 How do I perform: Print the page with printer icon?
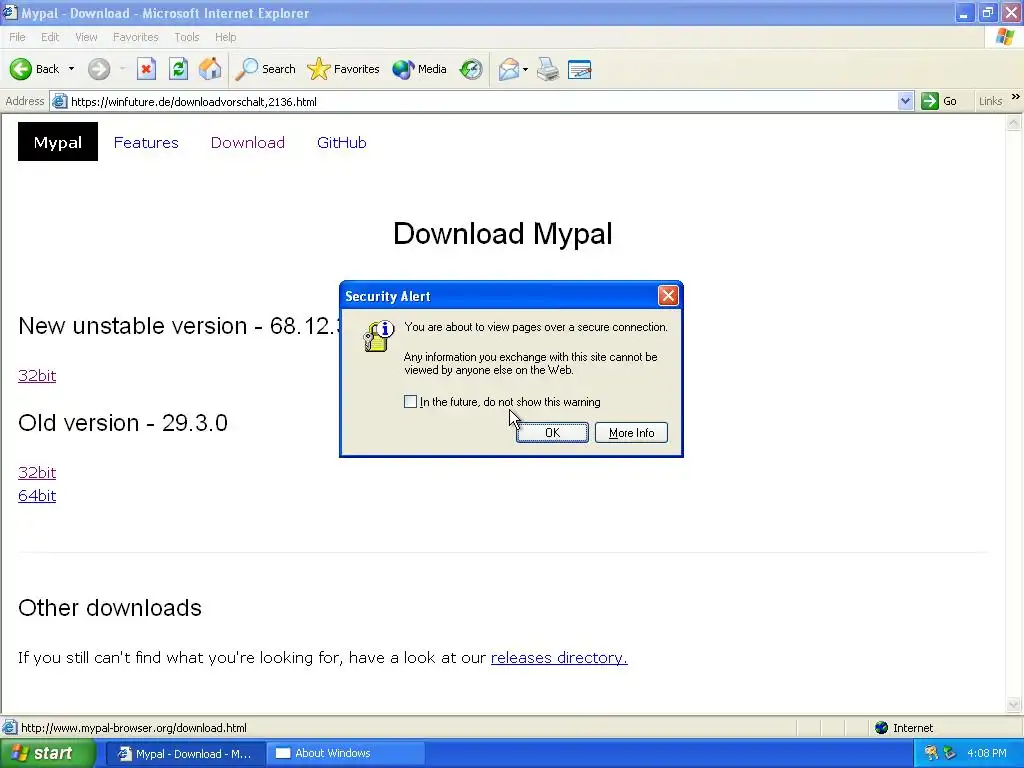pos(548,69)
